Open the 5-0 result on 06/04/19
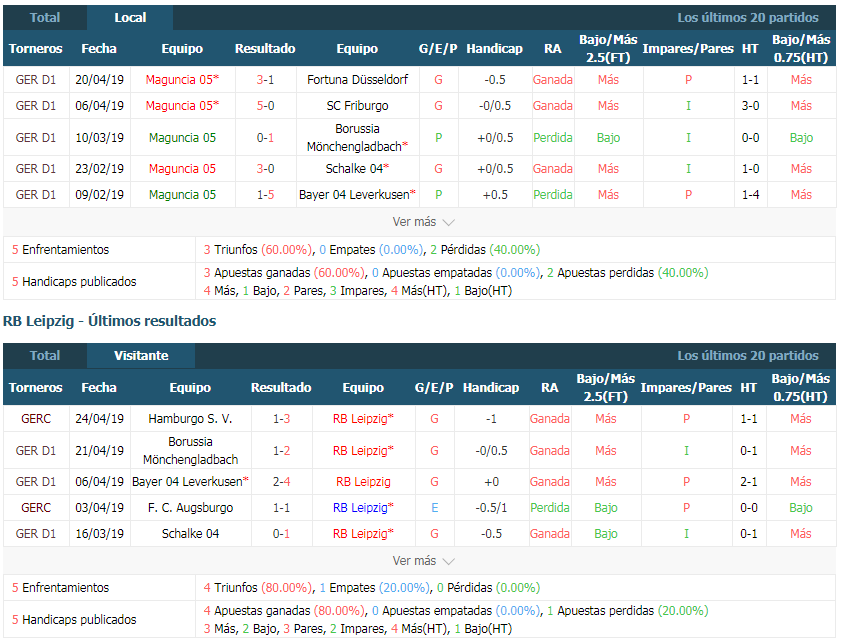841x640 pixels. point(265,106)
